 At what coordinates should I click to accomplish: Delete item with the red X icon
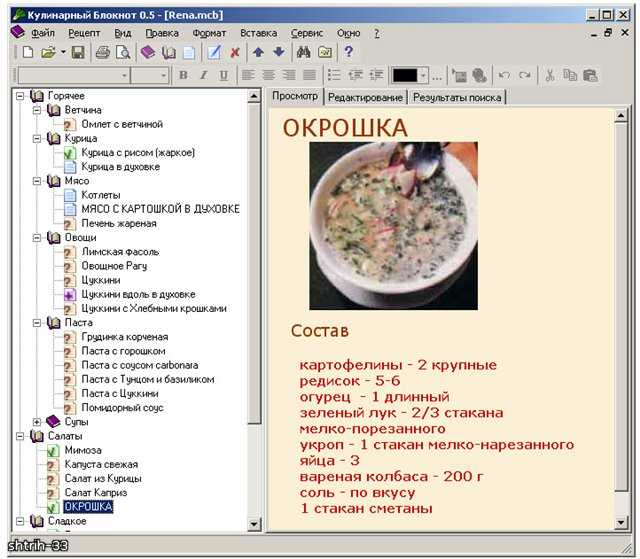(x=235, y=52)
